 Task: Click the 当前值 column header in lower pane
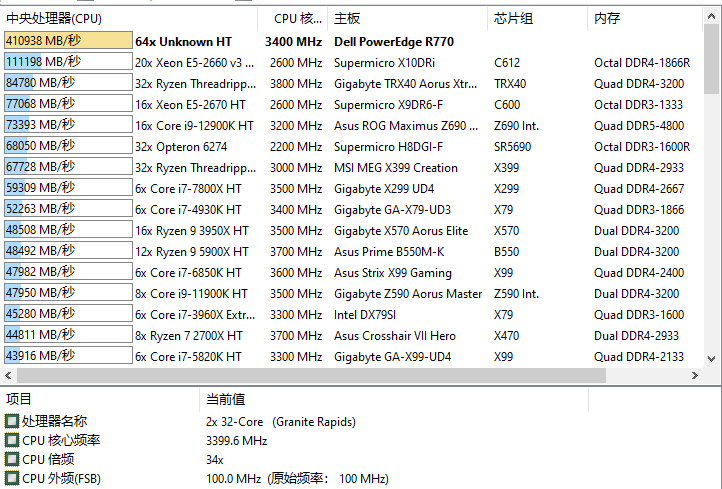394,399
